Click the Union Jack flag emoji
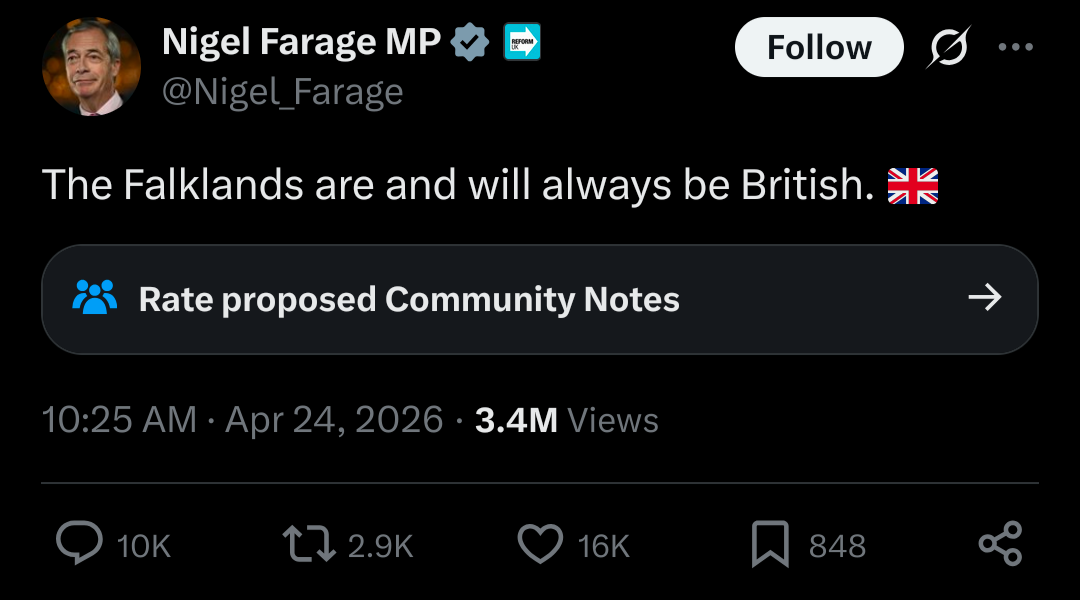Screen dimensions: 1080x600 (913, 186)
